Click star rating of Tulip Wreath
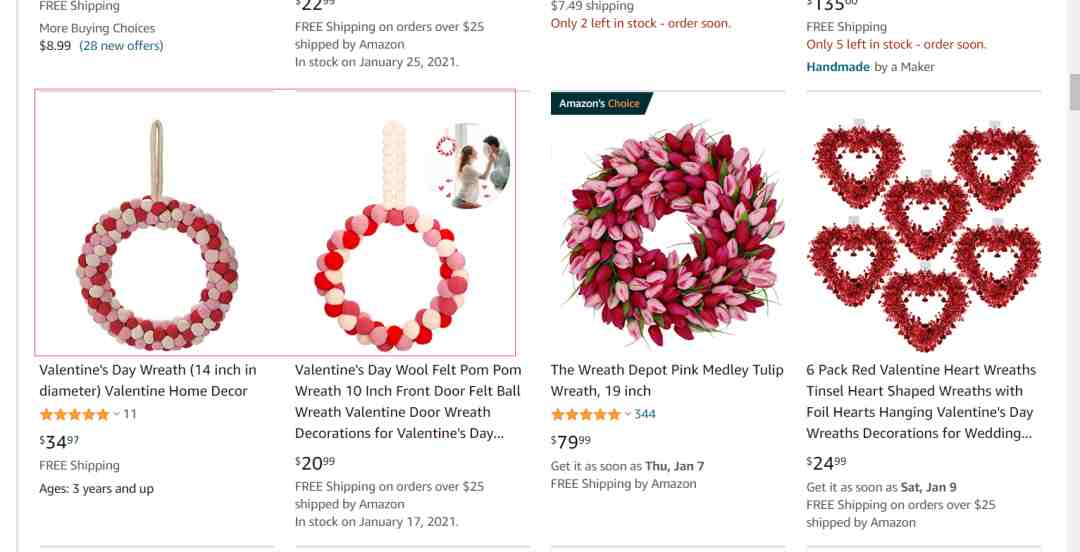 [x=586, y=414]
